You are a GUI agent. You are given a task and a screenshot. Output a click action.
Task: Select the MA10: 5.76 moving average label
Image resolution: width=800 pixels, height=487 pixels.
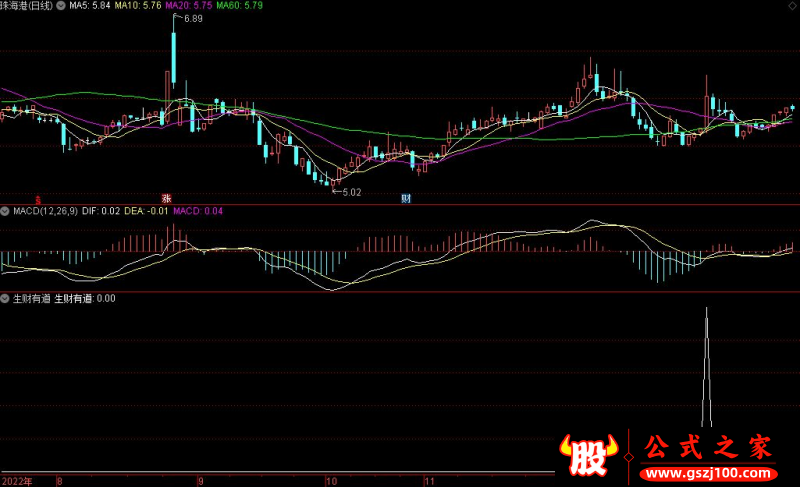(138, 6)
